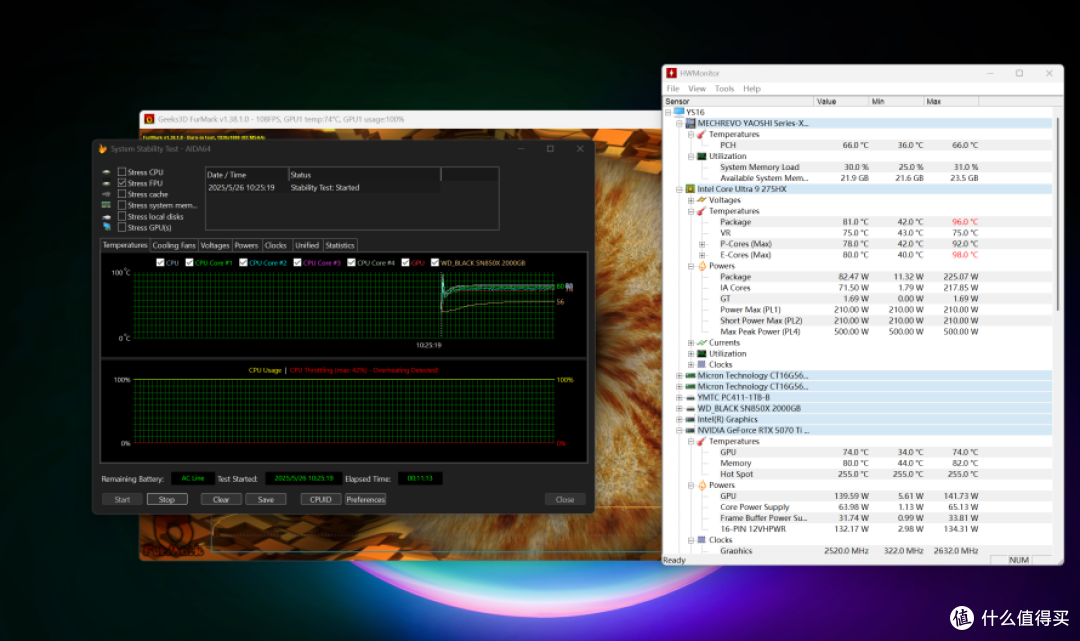This screenshot has width=1080, height=641.
Task: Toggle CPU Core #3 graph checkbox
Action: tap(298, 262)
